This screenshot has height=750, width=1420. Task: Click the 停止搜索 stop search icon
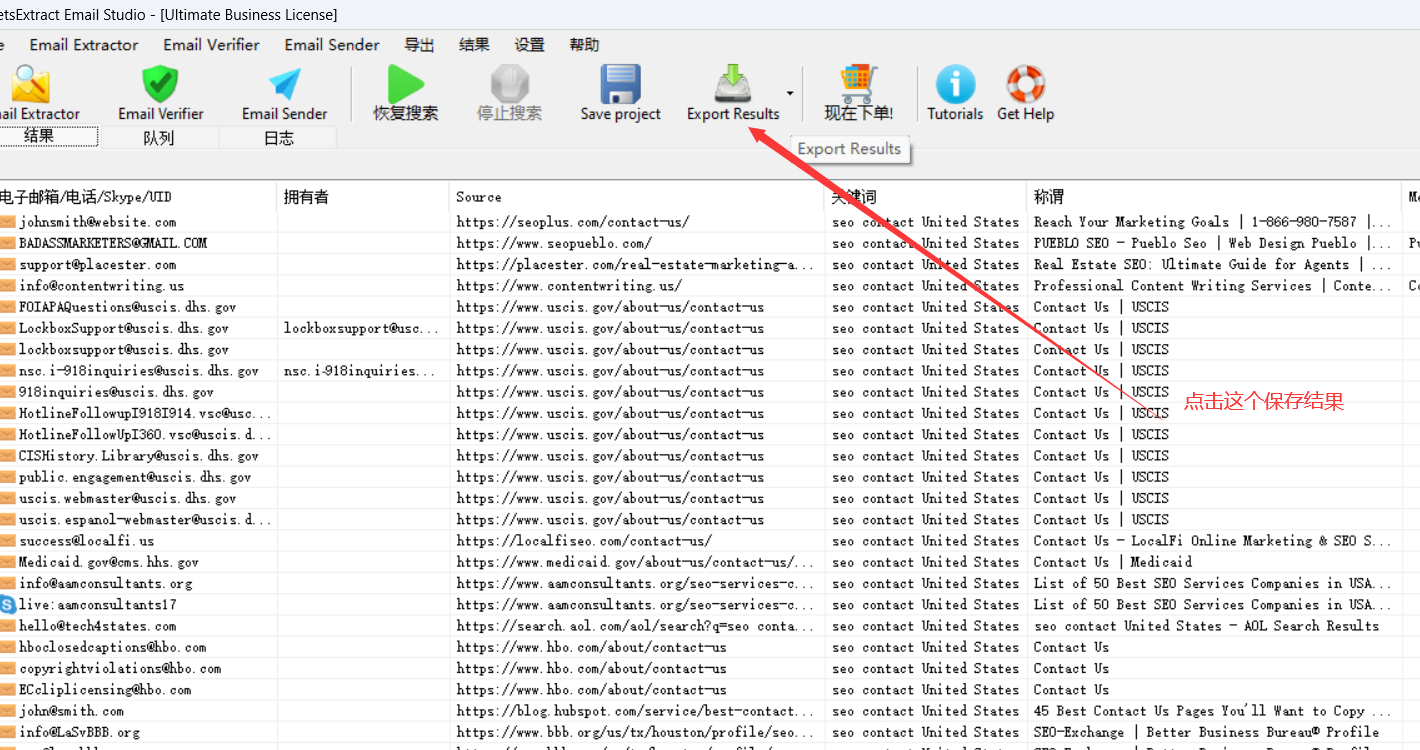click(x=509, y=82)
